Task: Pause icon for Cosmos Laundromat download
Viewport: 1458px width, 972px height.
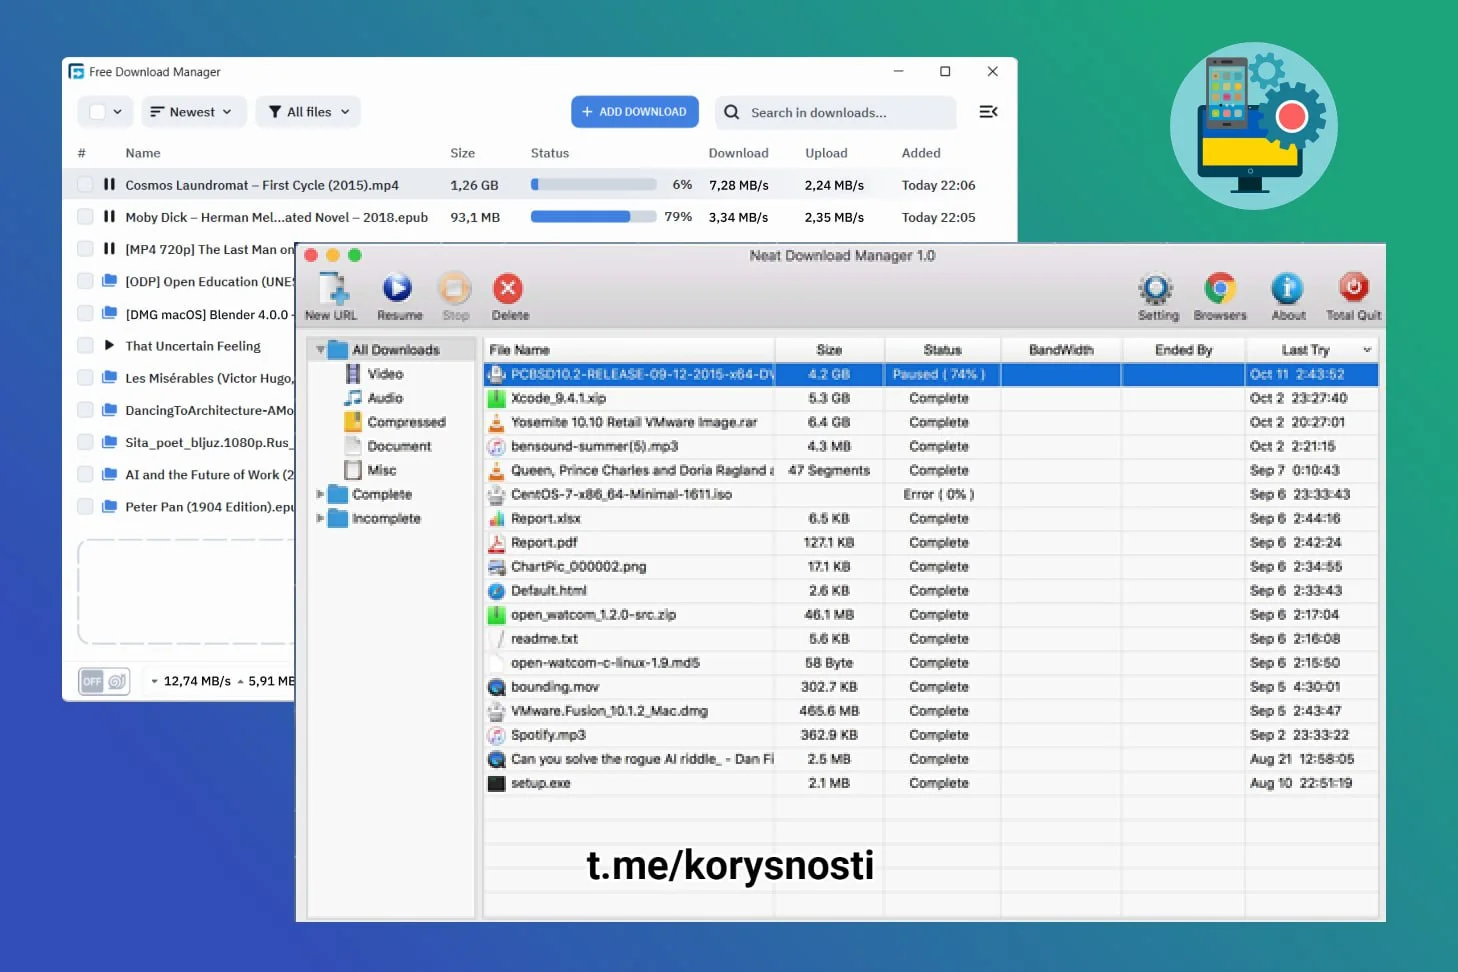Action: (x=109, y=185)
